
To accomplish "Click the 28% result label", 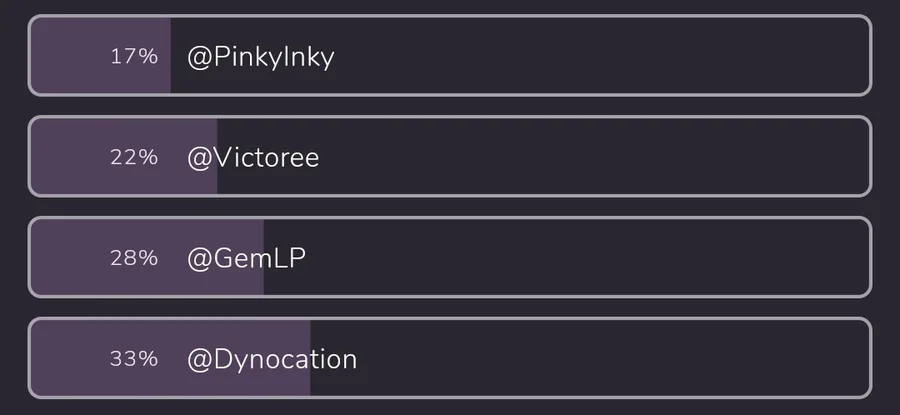I will 134,258.
